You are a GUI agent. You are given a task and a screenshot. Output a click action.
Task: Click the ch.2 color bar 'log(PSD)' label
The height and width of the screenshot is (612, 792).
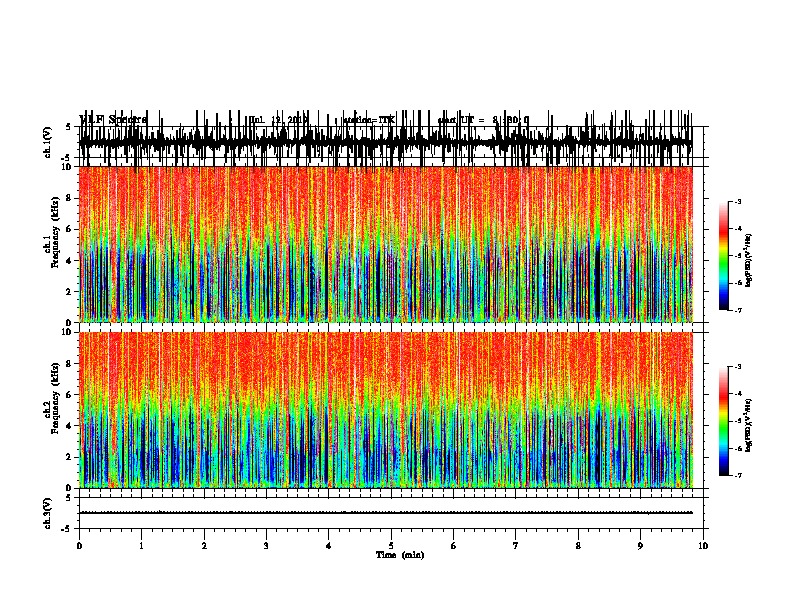coord(748,425)
